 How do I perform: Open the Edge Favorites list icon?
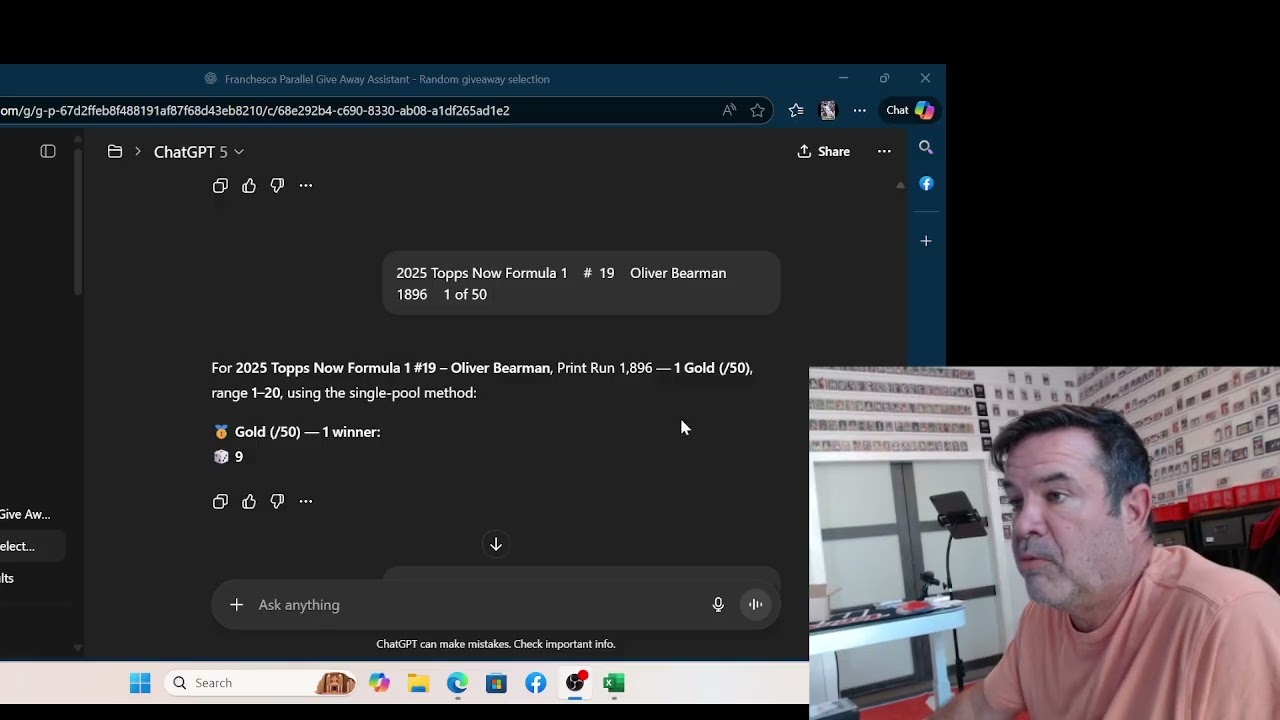click(x=796, y=110)
